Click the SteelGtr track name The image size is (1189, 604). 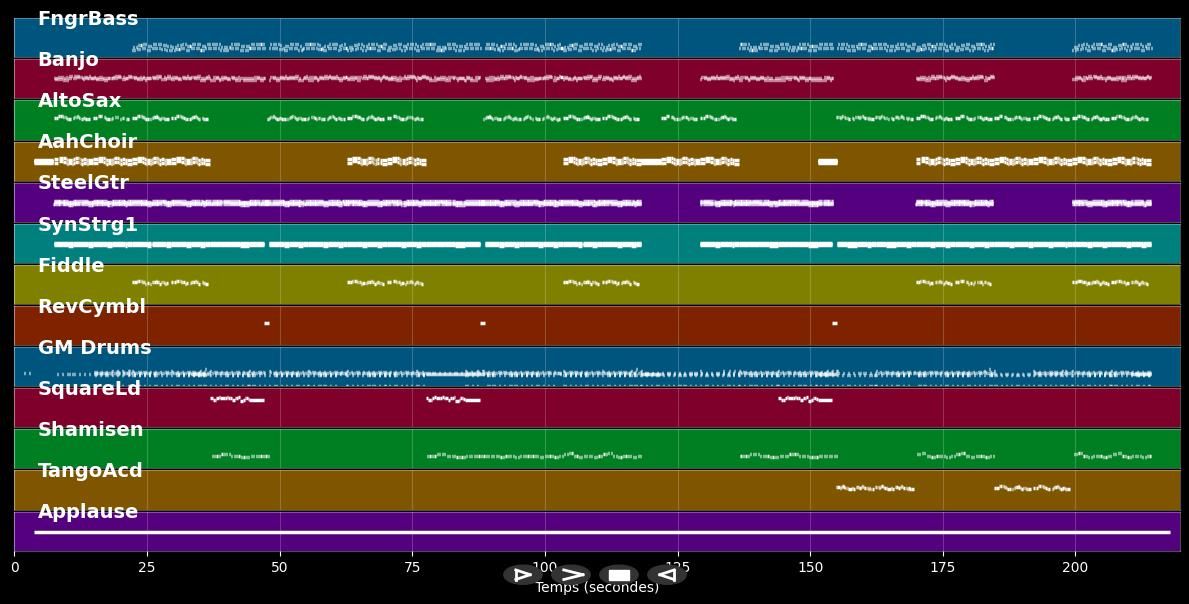(83, 183)
